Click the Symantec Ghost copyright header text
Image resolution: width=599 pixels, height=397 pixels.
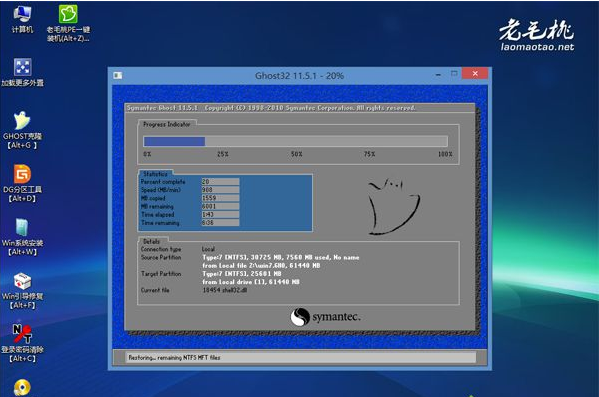[x=271, y=108]
